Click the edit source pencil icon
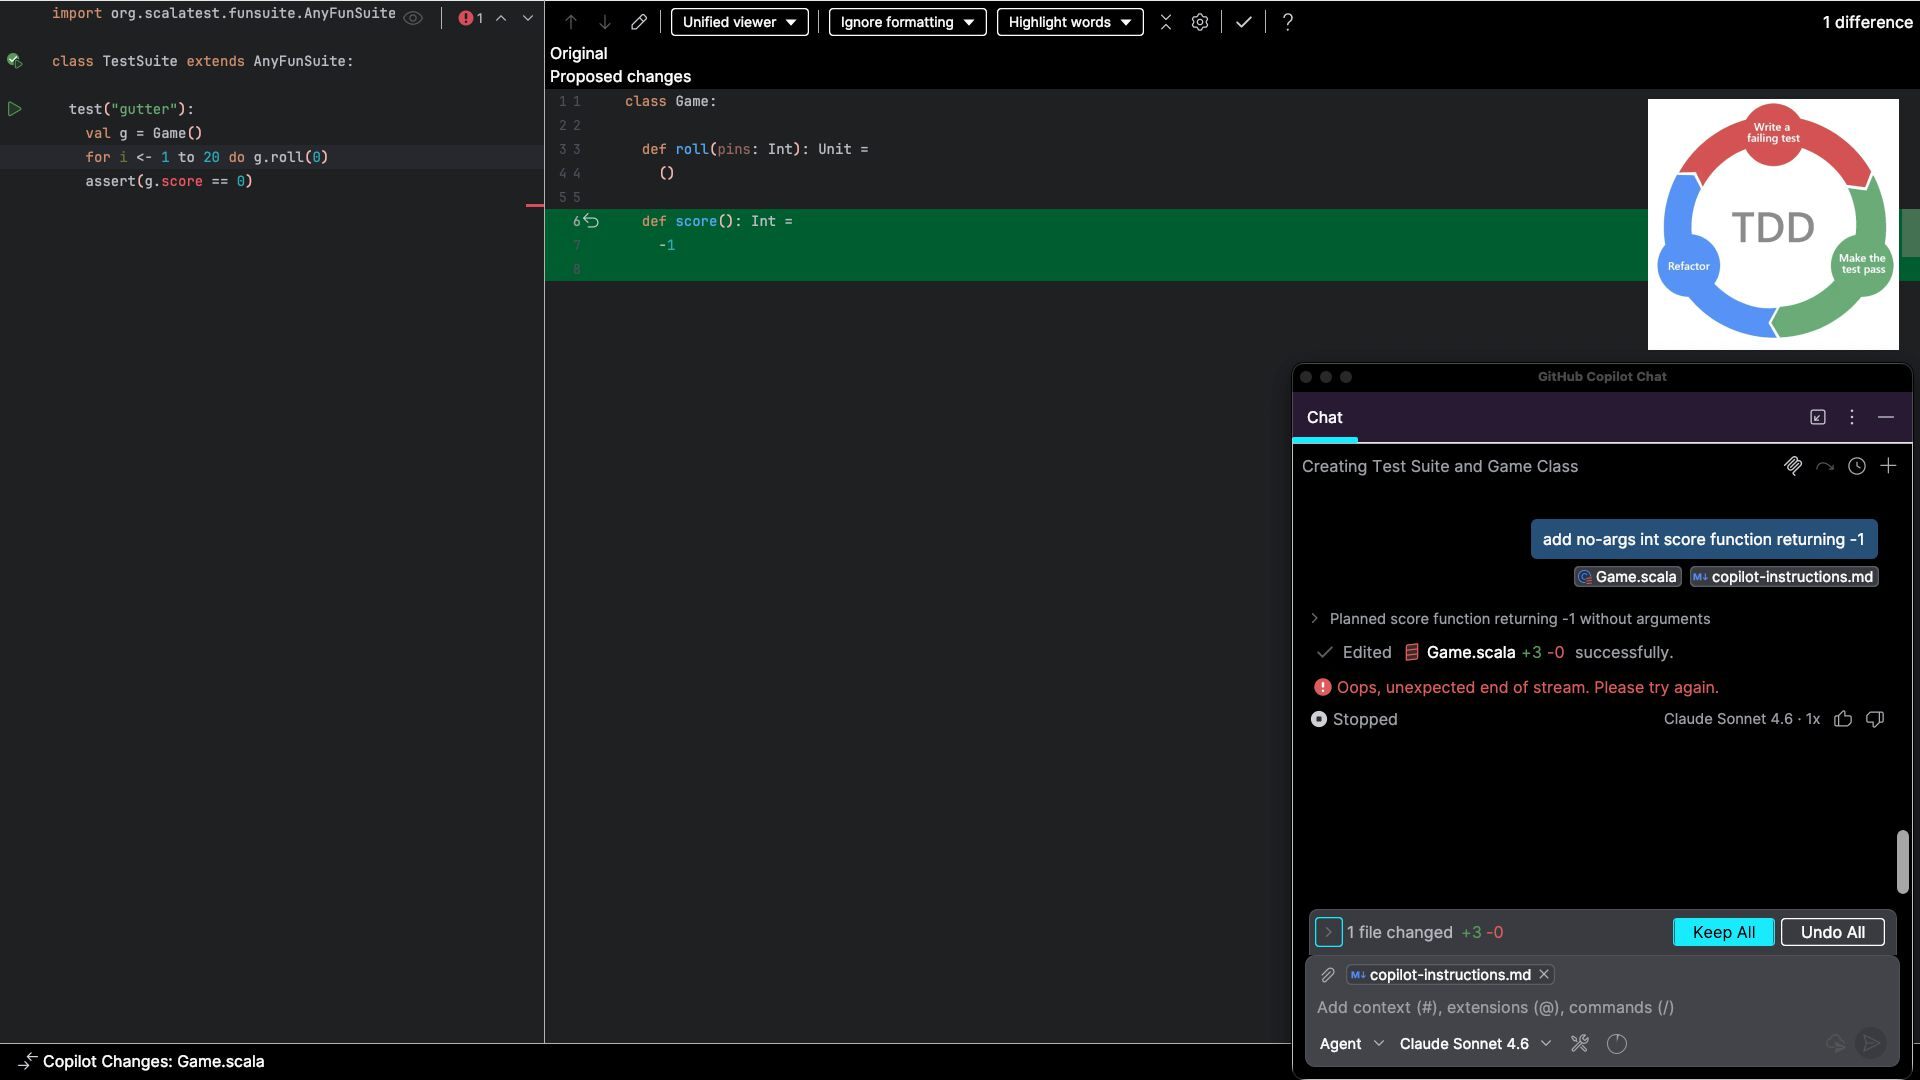This screenshot has height=1080, width=1920. pos(638,22)
